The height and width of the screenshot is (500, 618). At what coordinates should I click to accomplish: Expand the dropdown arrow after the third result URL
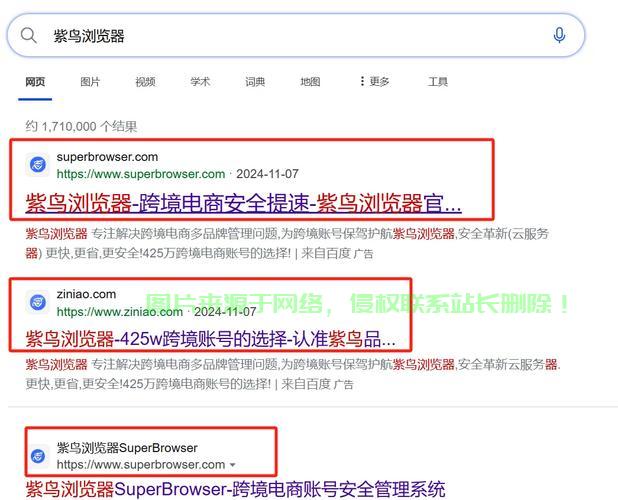[x=233, y=465]
